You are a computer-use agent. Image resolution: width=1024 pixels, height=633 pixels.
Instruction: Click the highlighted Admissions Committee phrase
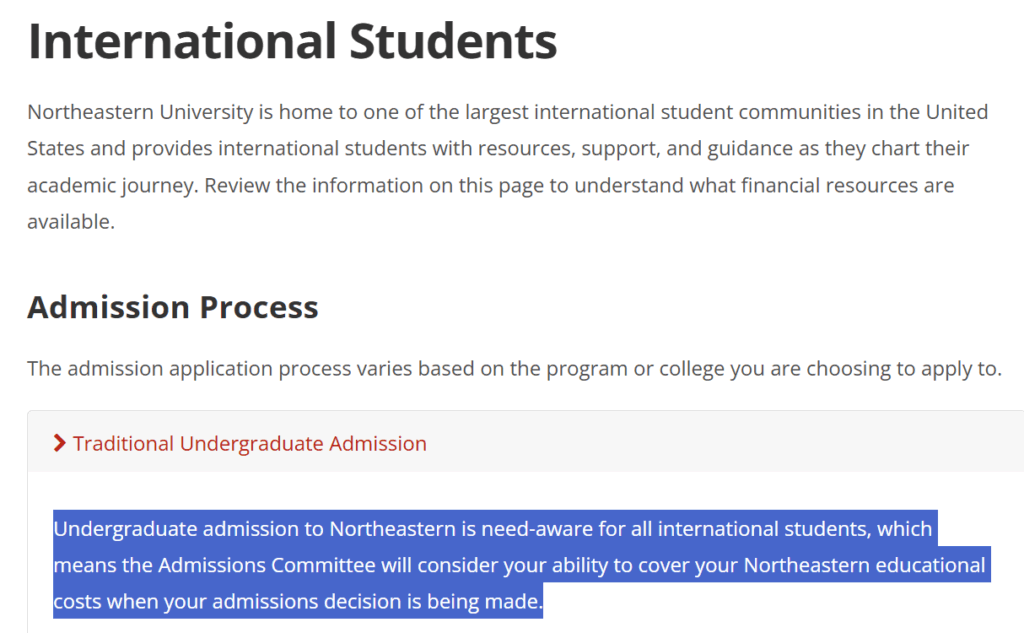(x=267, y=566)
